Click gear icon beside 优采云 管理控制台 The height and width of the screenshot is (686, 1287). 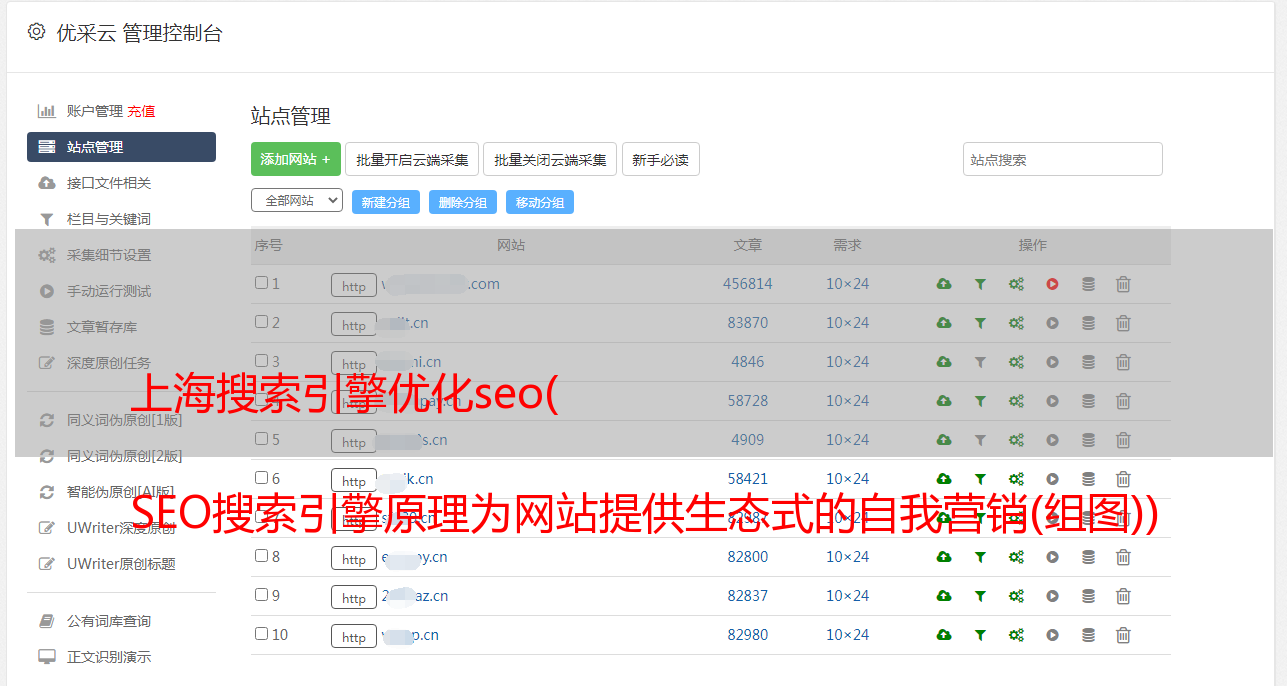(37, 32)
